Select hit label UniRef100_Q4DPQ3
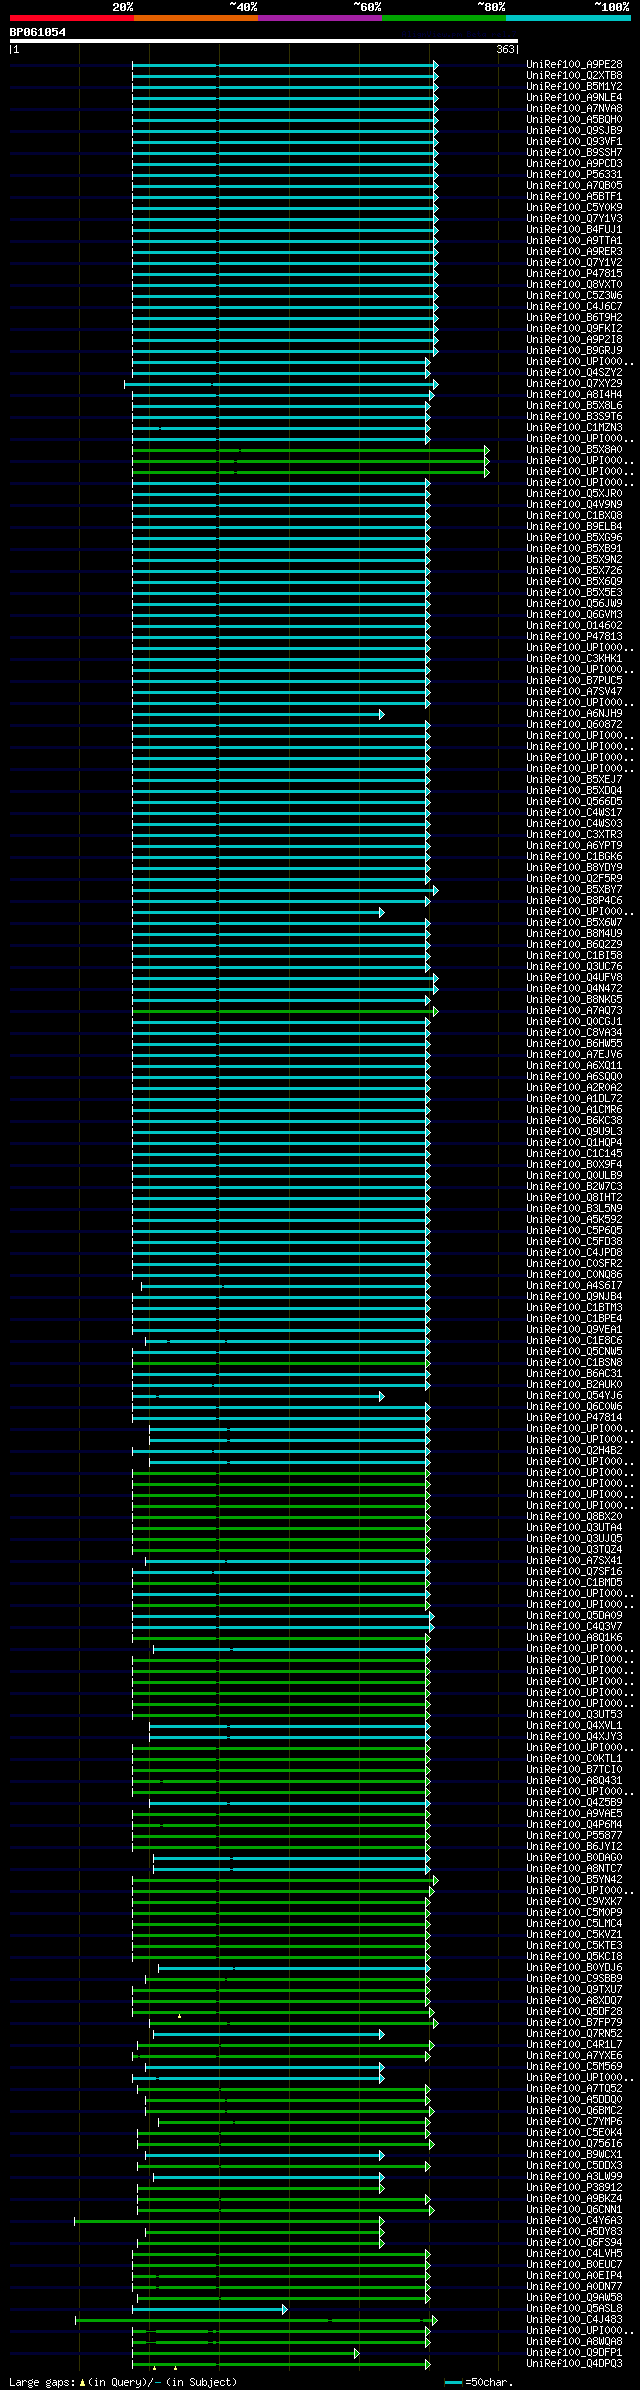 point(574,2363)
